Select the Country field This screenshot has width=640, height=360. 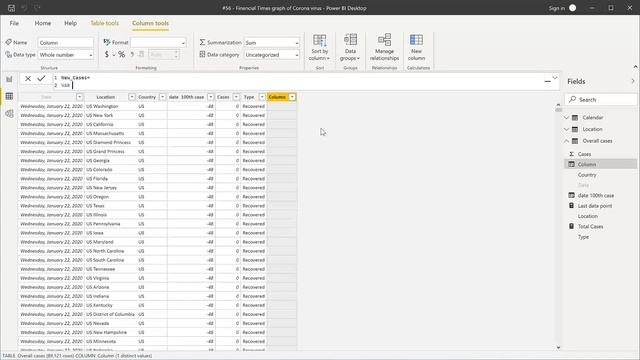pos(587,175)
